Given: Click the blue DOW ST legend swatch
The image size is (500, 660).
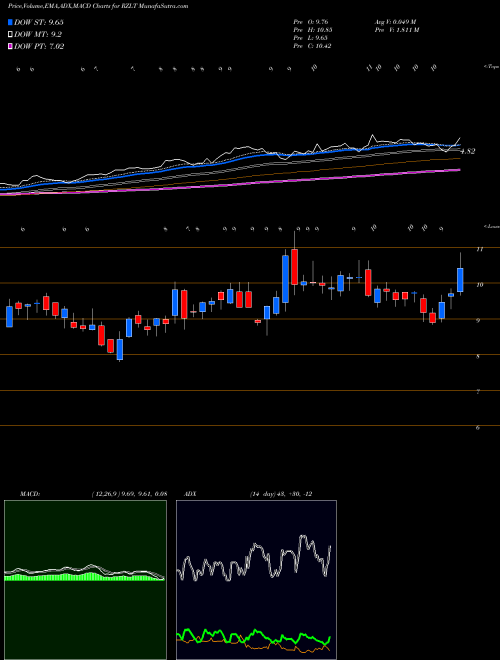Looking at the screenshot, I should tap(11, 22).
